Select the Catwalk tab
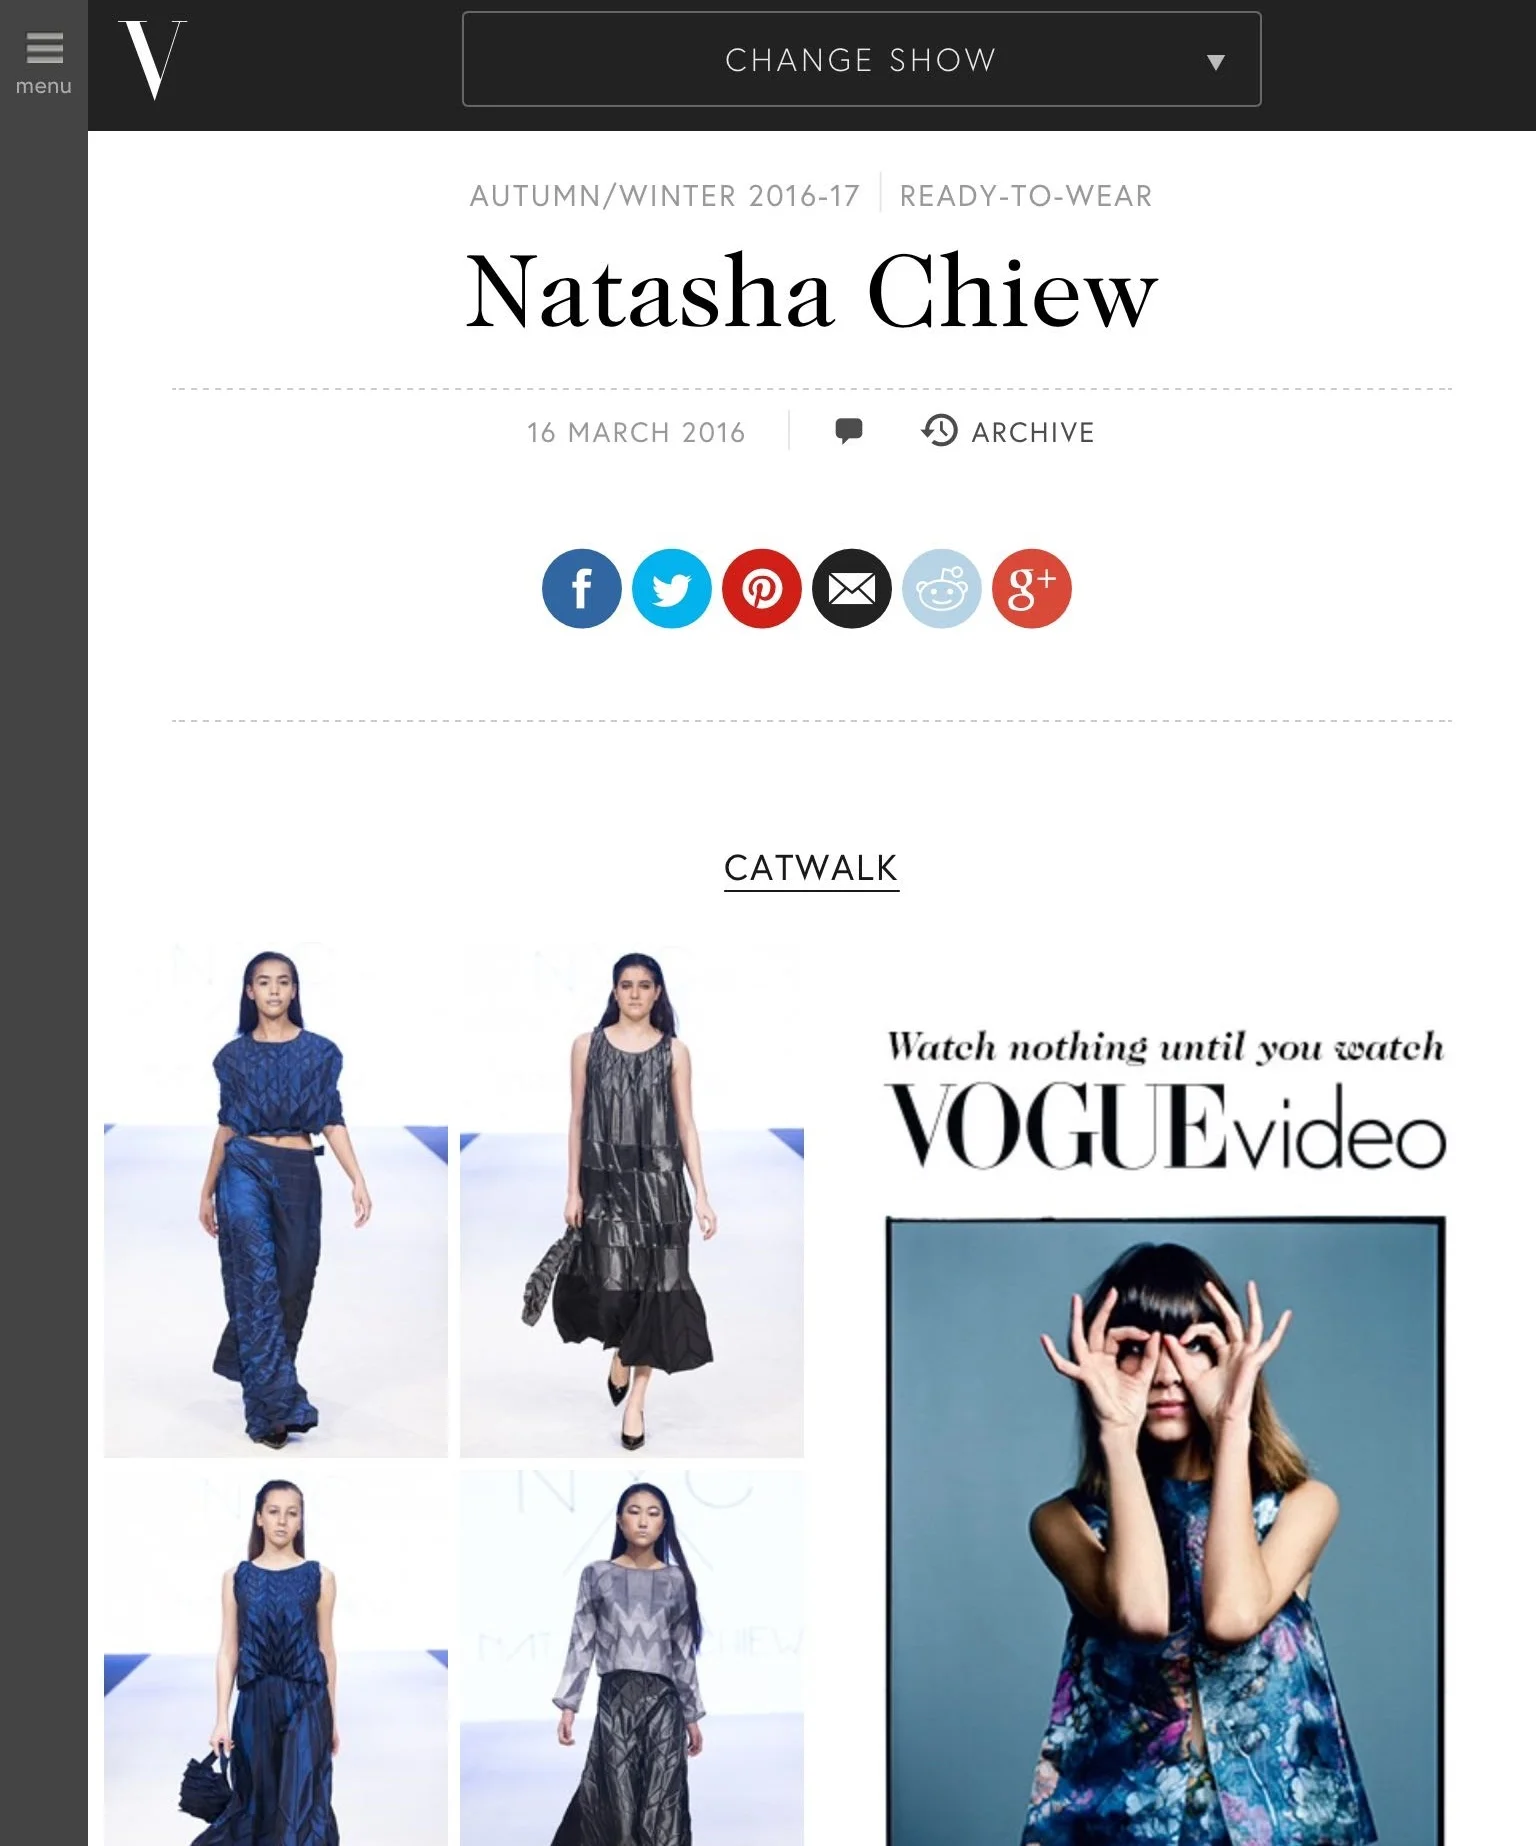This screenshot has height=1846, width=1536. (811, 868)
